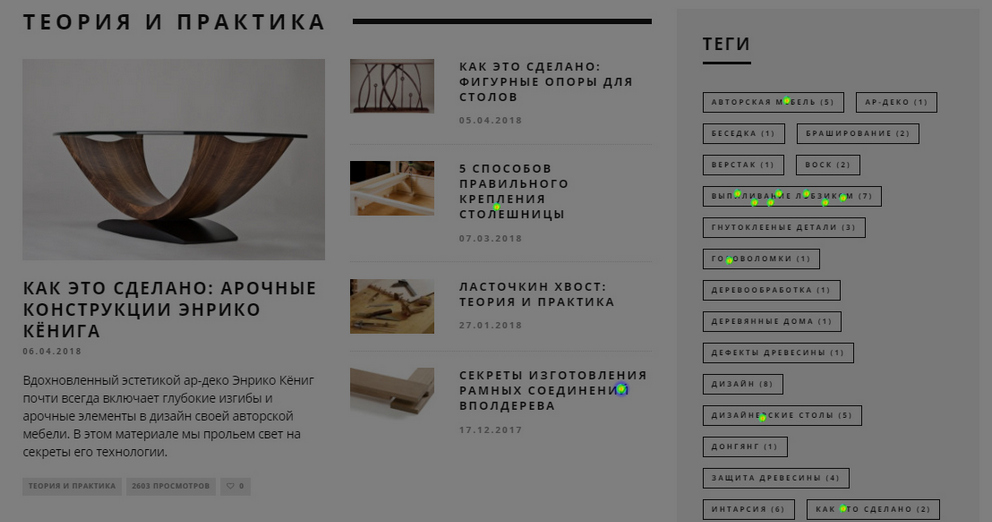
Task: Open the dovetail tools thumbnail
Action: [x=392, y=306]
